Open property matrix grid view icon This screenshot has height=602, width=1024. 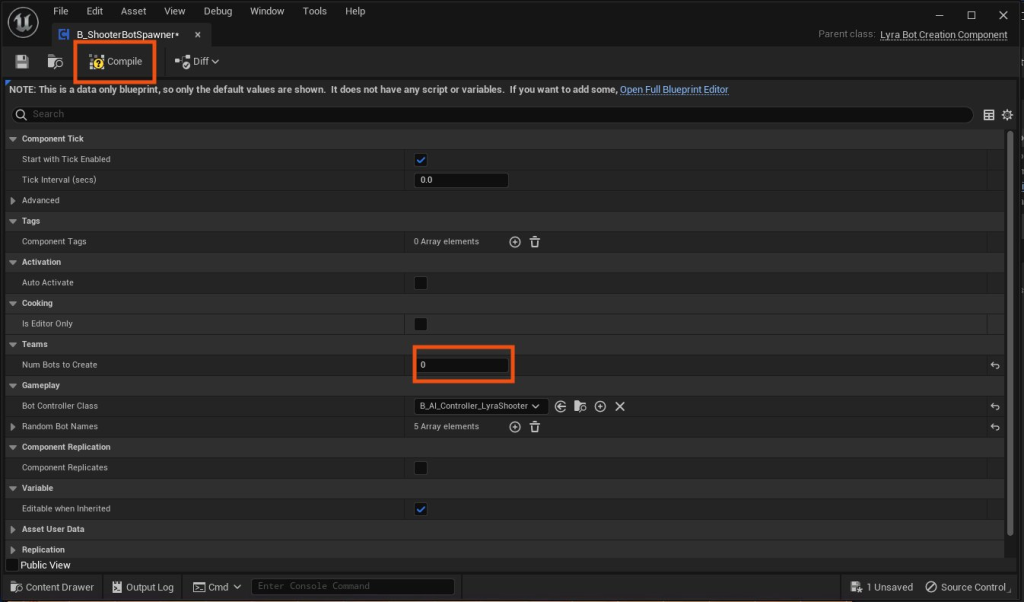tap(989, 115)
